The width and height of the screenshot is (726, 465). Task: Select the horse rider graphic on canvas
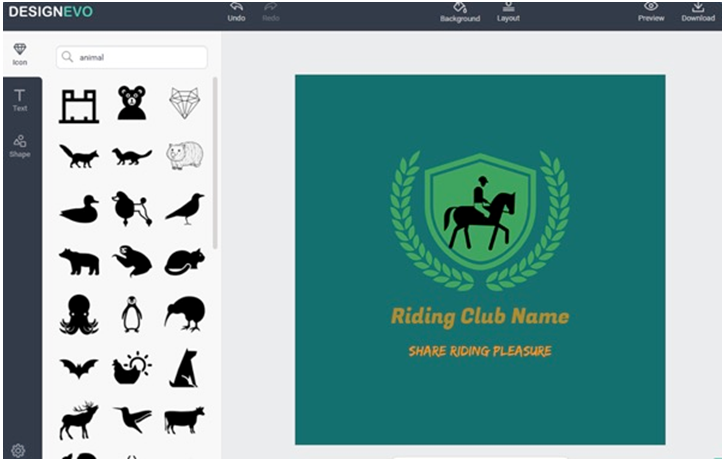pos(480,213)
